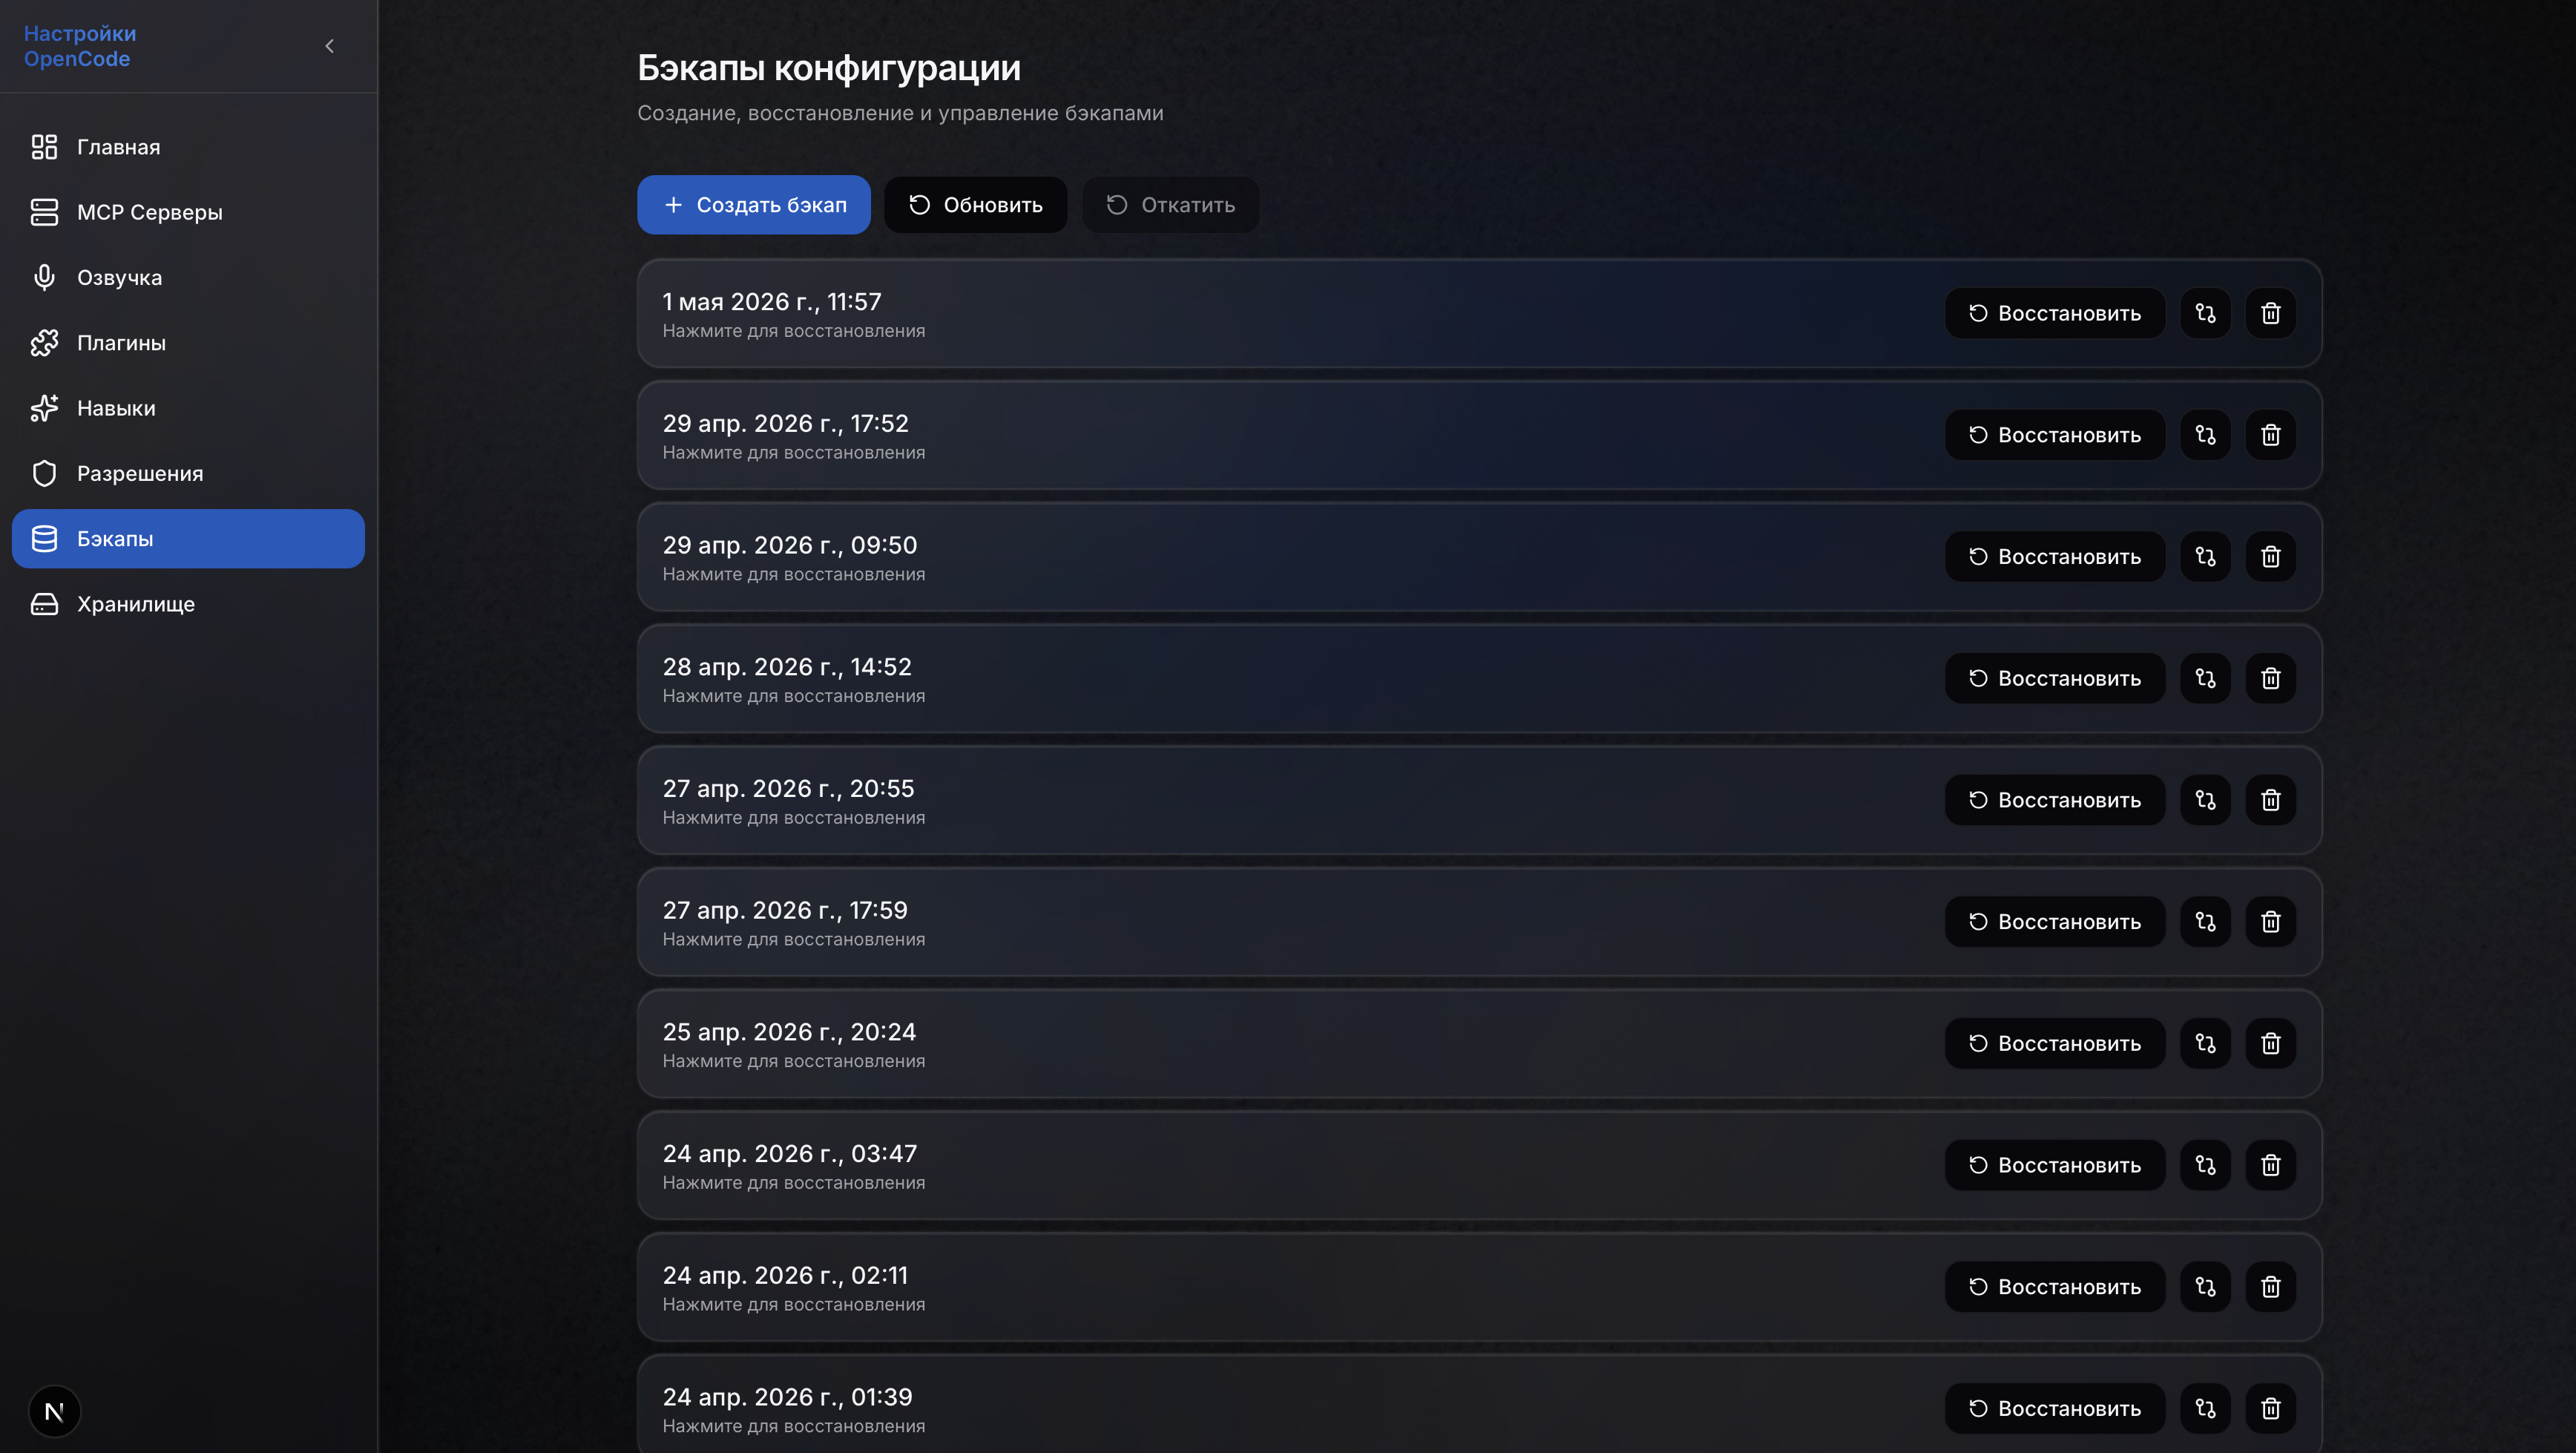Open the round N logo badge
This screenshot has height=1453, width=2576.
pos(54,1411)
